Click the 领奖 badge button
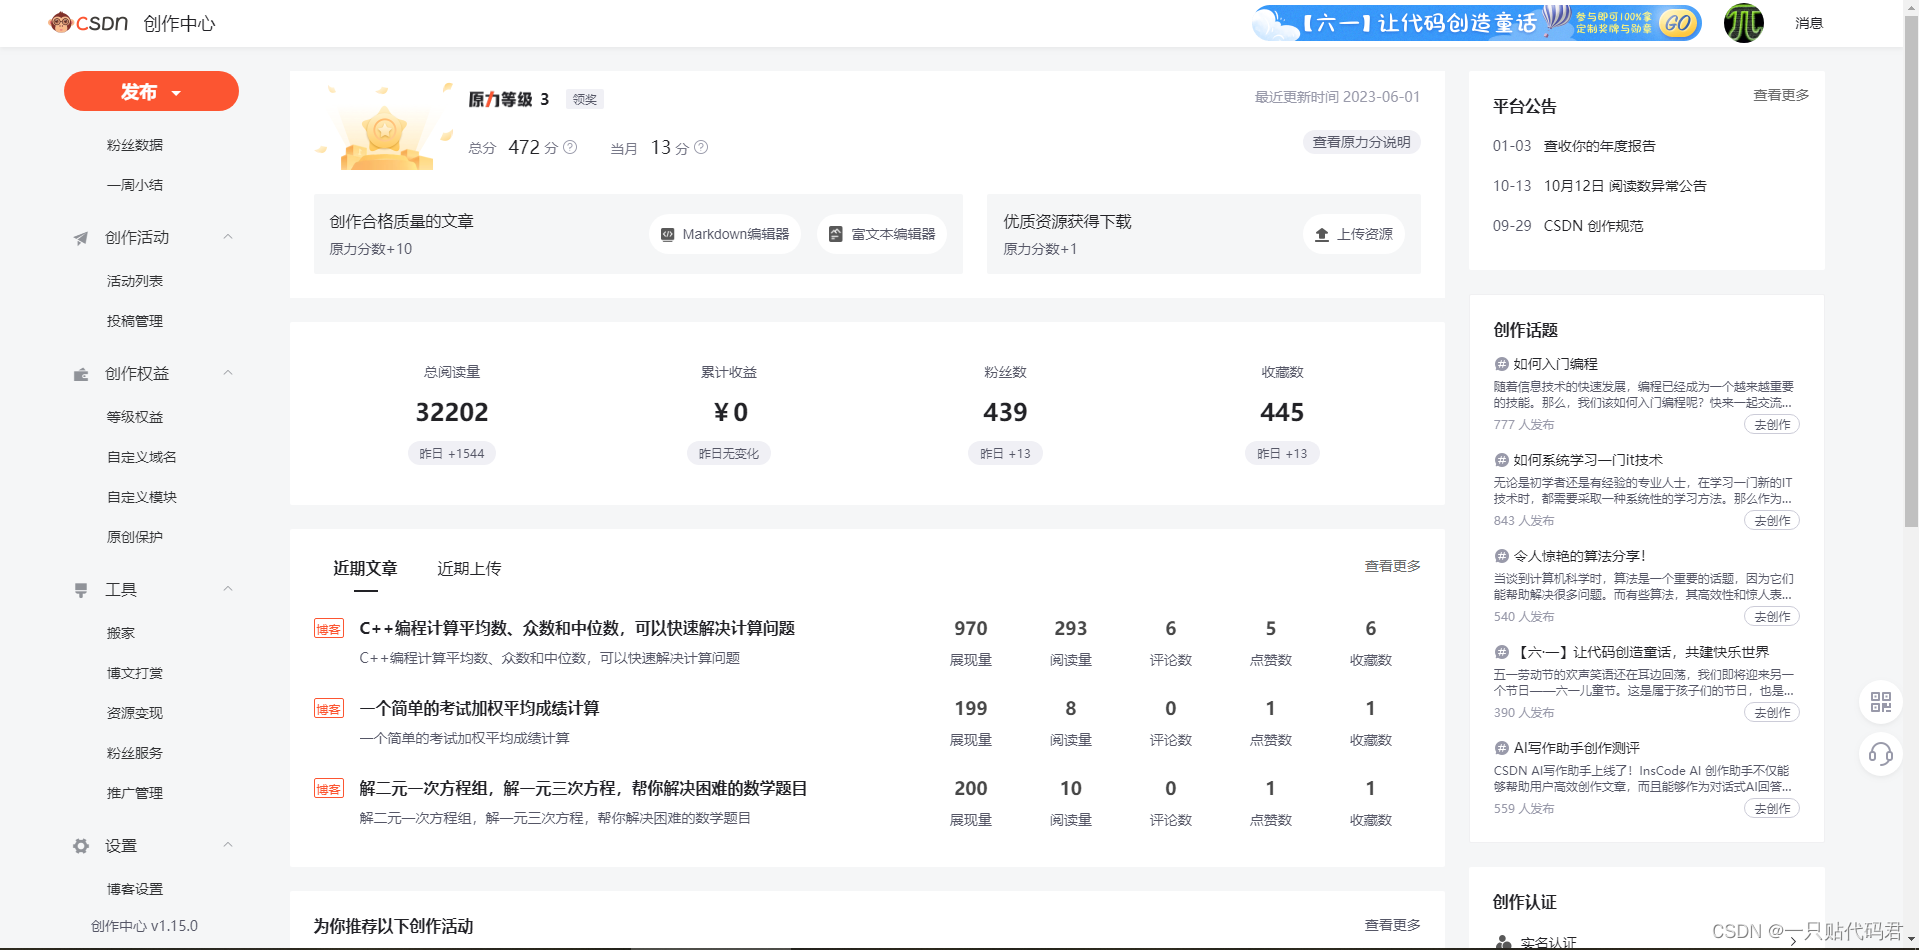Viewport: 1919px width, 950px height. click(x=585, y=99)
